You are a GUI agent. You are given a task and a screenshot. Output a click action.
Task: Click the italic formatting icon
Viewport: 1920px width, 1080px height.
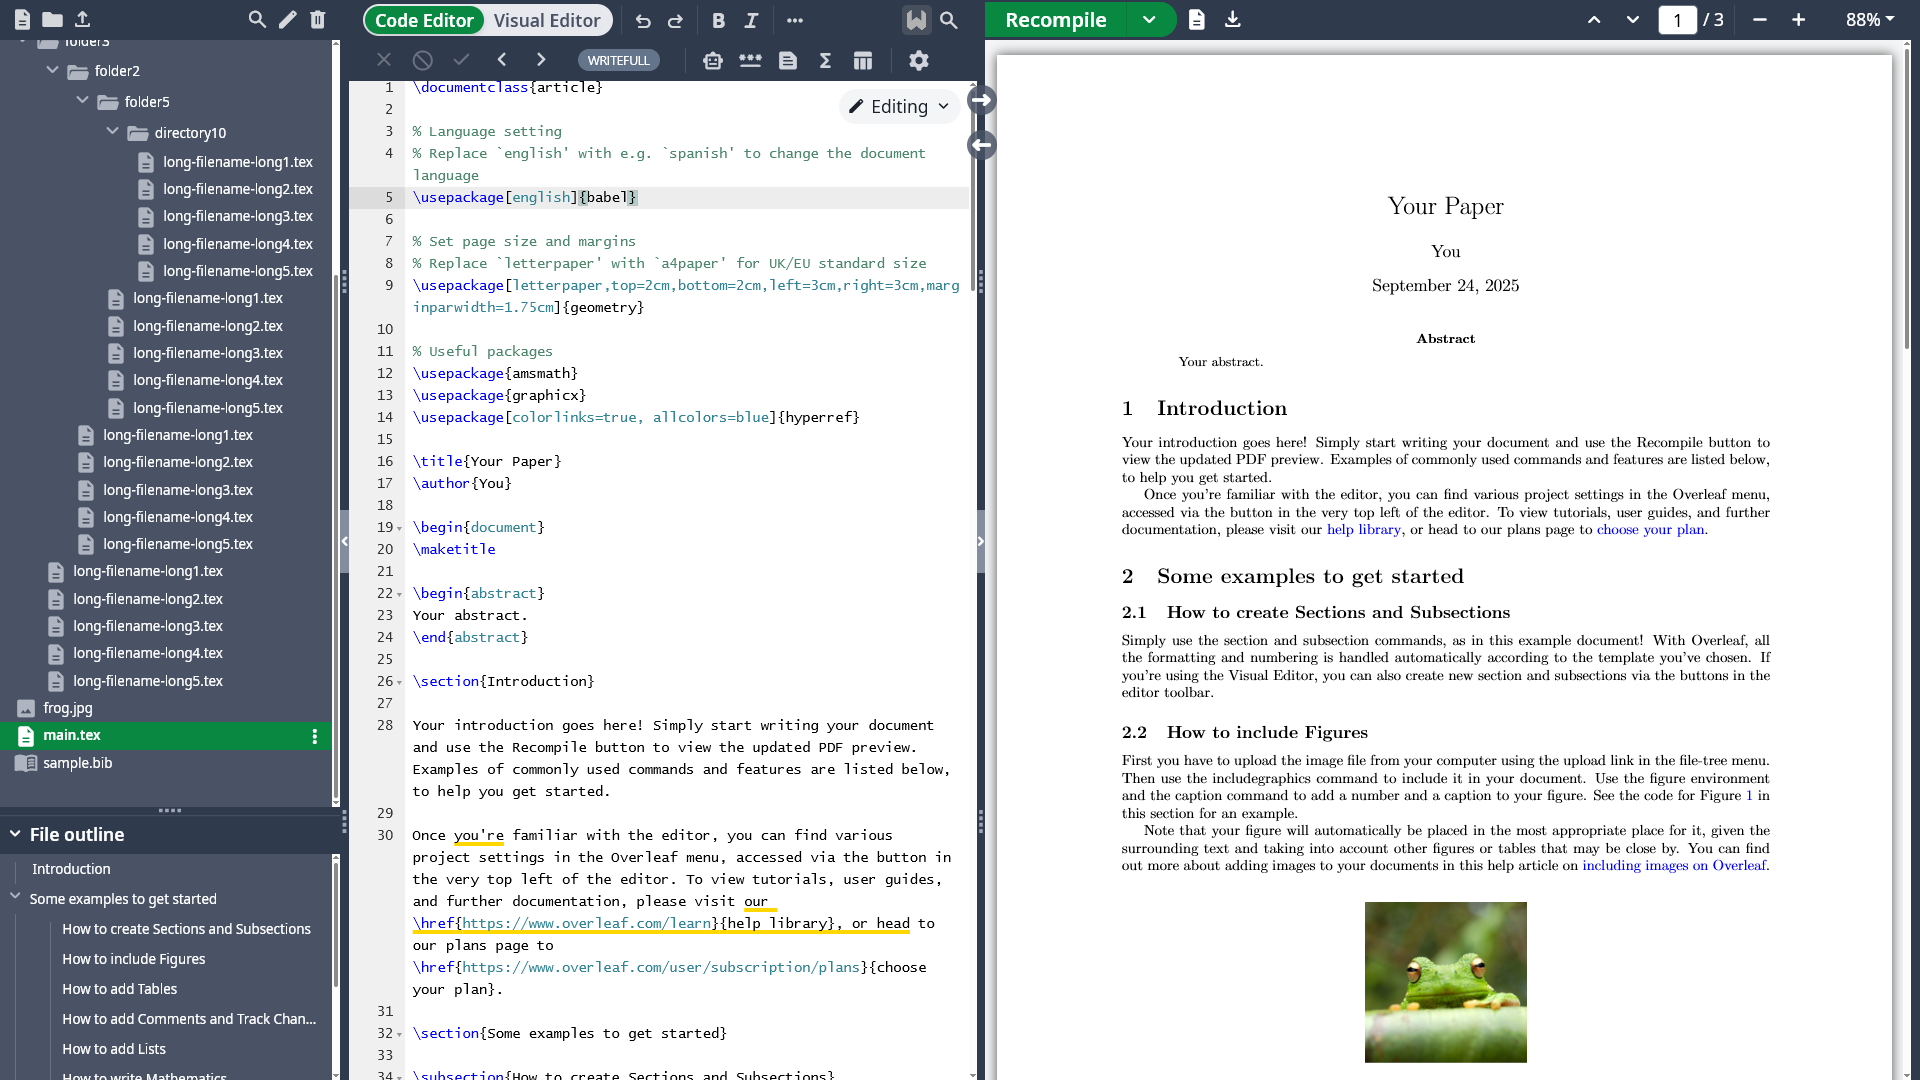(x=751, y=20)
